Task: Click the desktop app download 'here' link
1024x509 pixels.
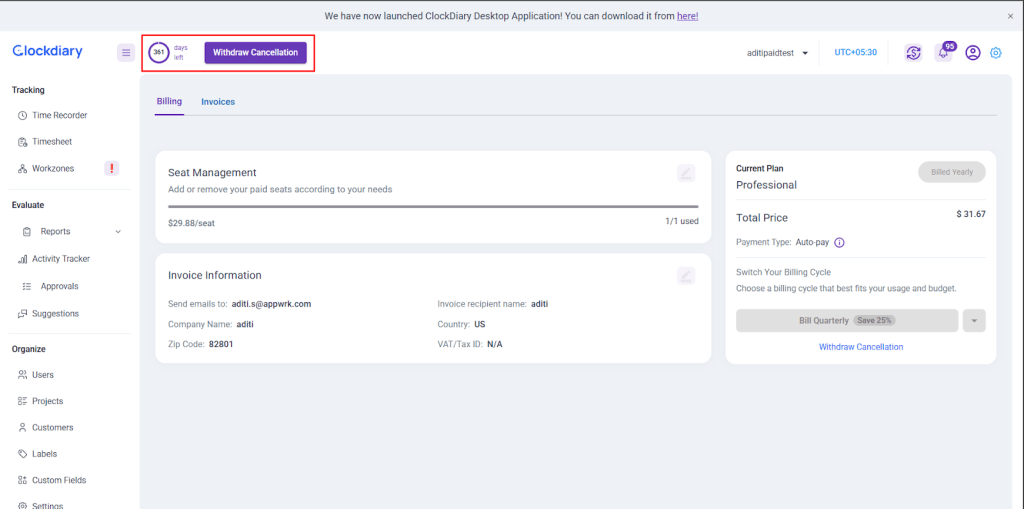Action: (x=687, y=16)
